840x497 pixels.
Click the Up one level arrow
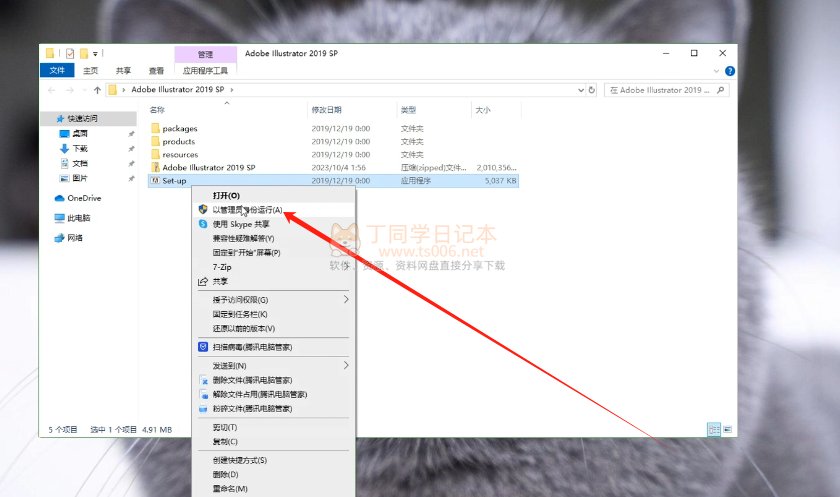(x=97, y=90)
